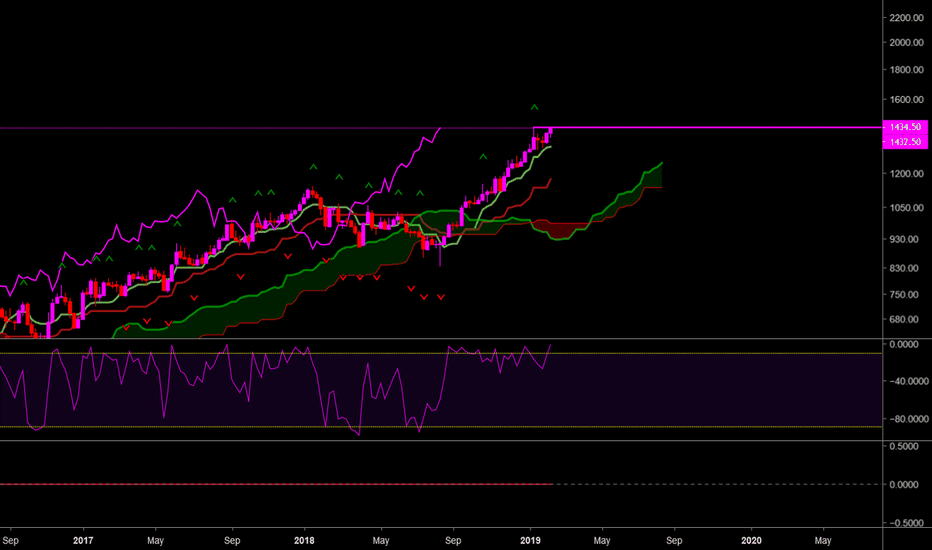Click the 1600.00 price axis label
932x550 pixels.
coord(906,99)
